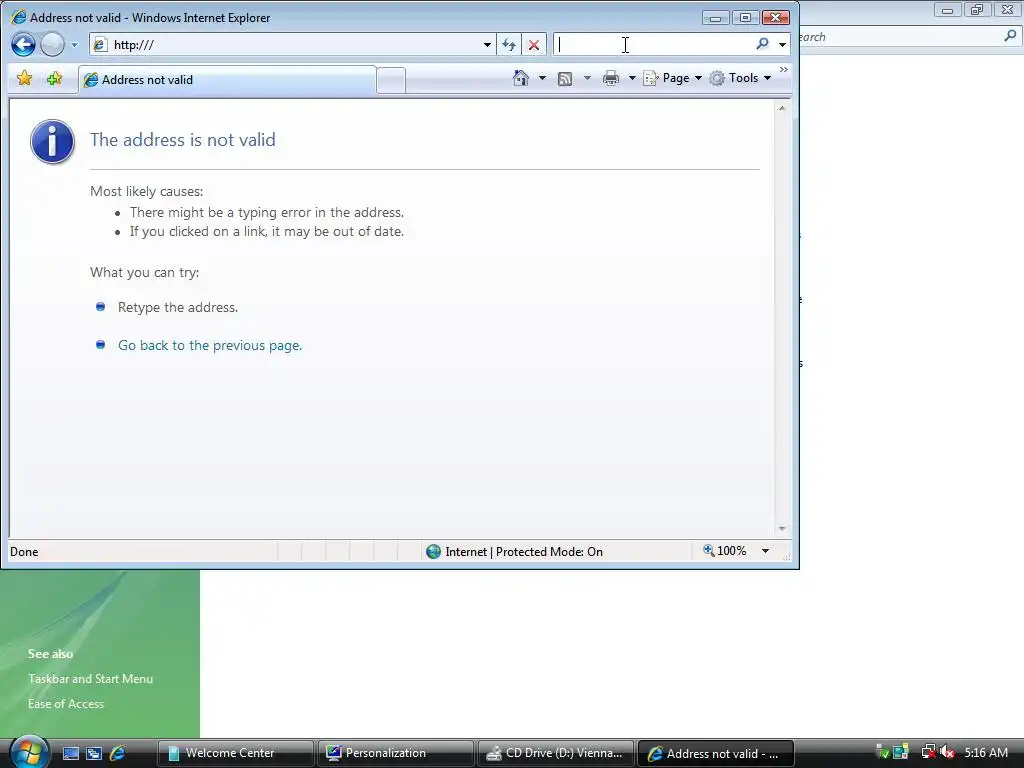Click the Show Desktop quick launch icon

click(71, 753)
